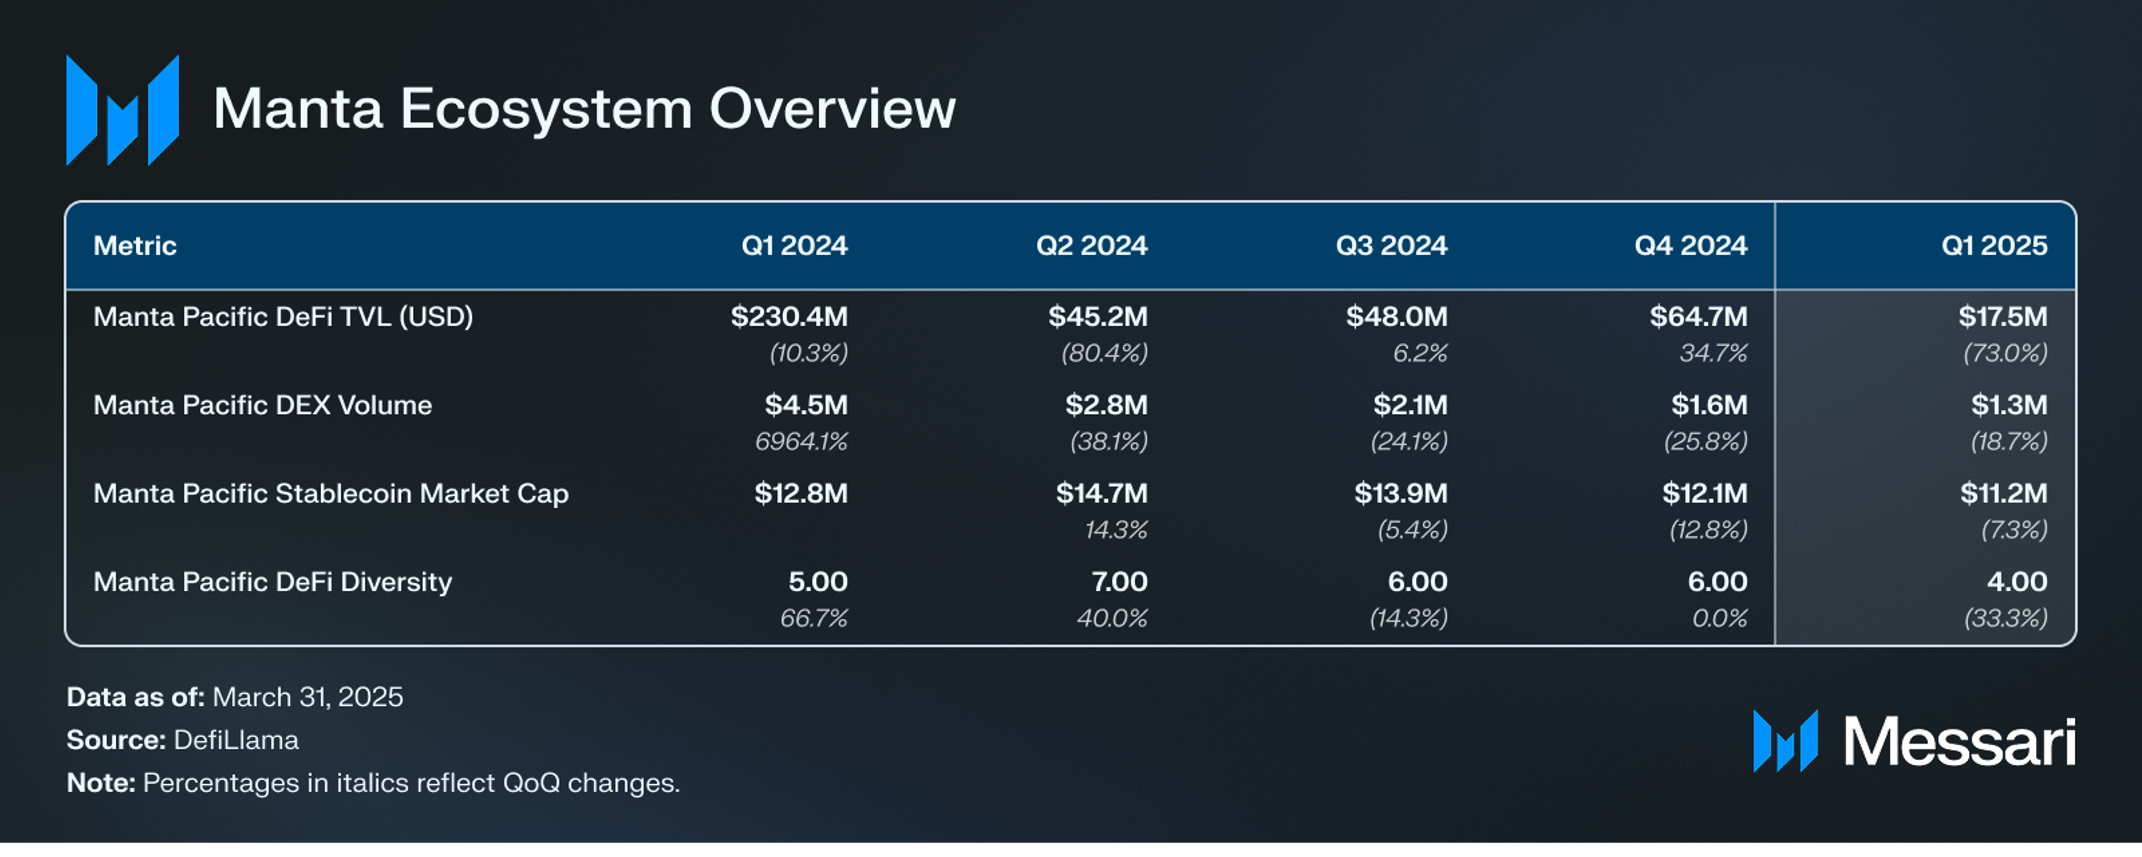Click the "$17.5M" TVL value
2142x857 pixels.
click(x=2003, y=317)
